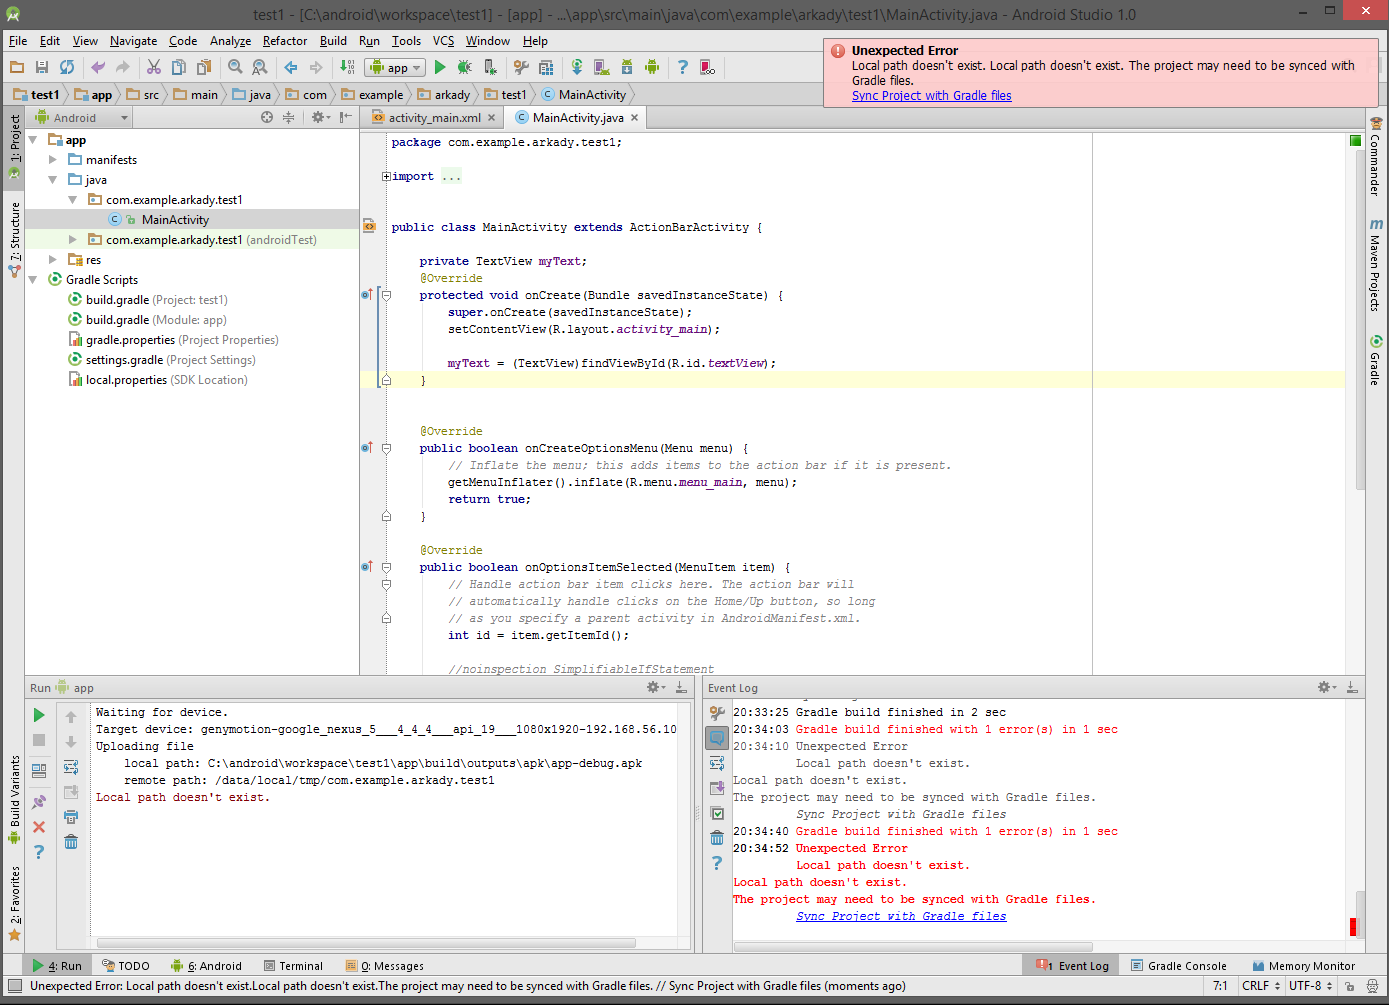
Task: Open the Memory Monitor button
Action: 1304,966
